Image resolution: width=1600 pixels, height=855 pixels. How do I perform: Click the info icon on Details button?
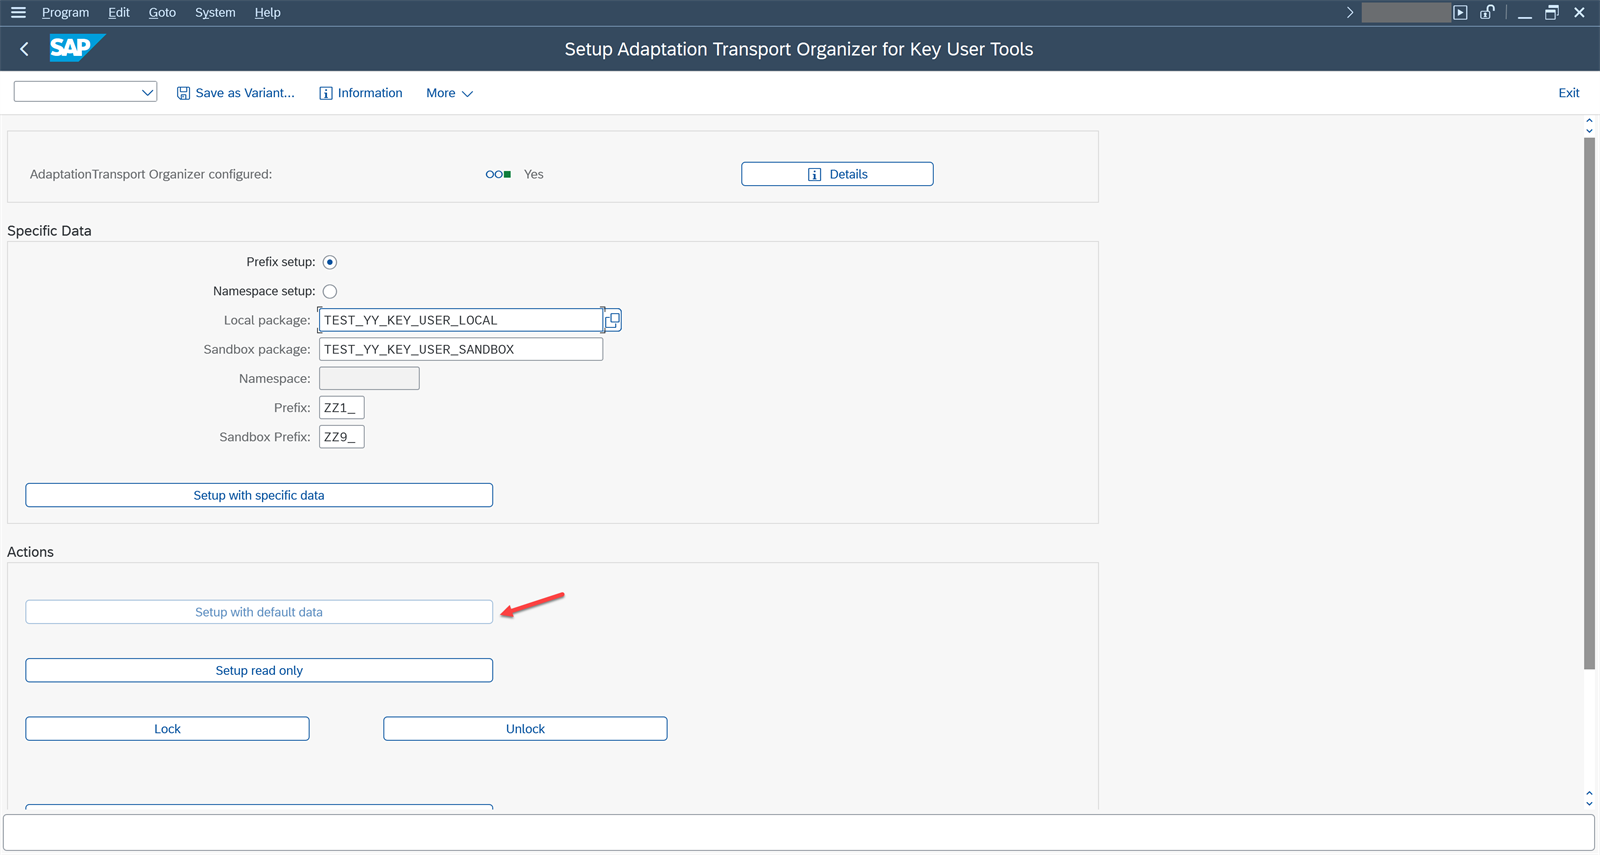[814, 174]
